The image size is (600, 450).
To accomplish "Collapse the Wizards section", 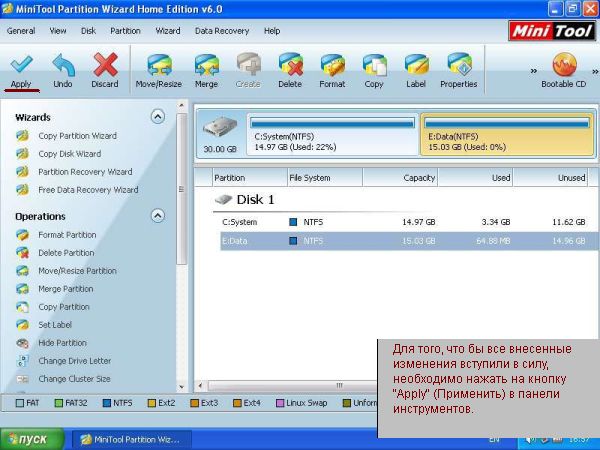I will [x=158, y=116].
